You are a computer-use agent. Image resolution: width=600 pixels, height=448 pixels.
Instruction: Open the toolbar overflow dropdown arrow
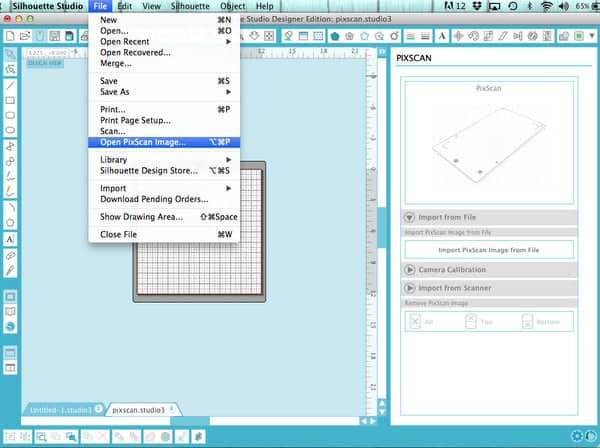click(592, 36)
